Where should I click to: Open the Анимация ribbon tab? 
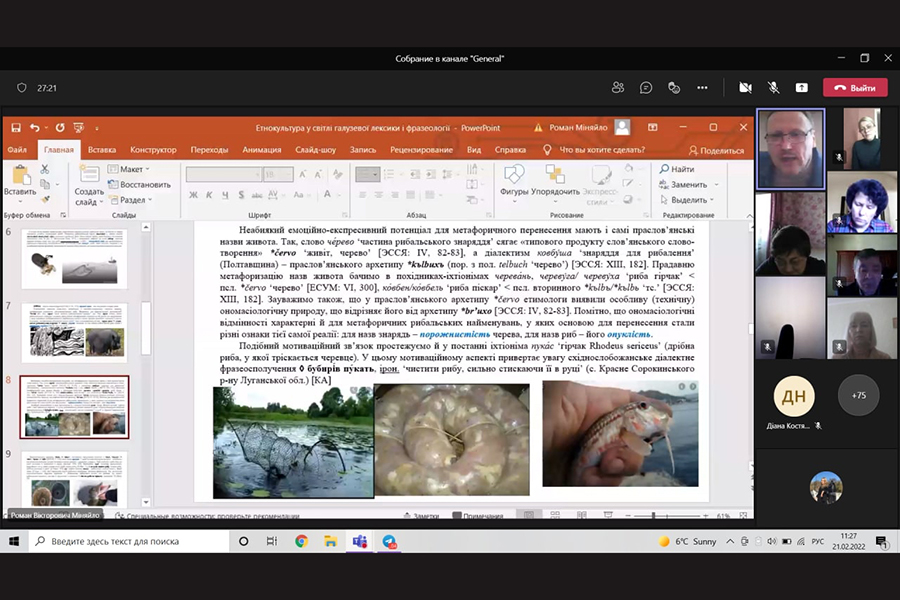[261, 150]
